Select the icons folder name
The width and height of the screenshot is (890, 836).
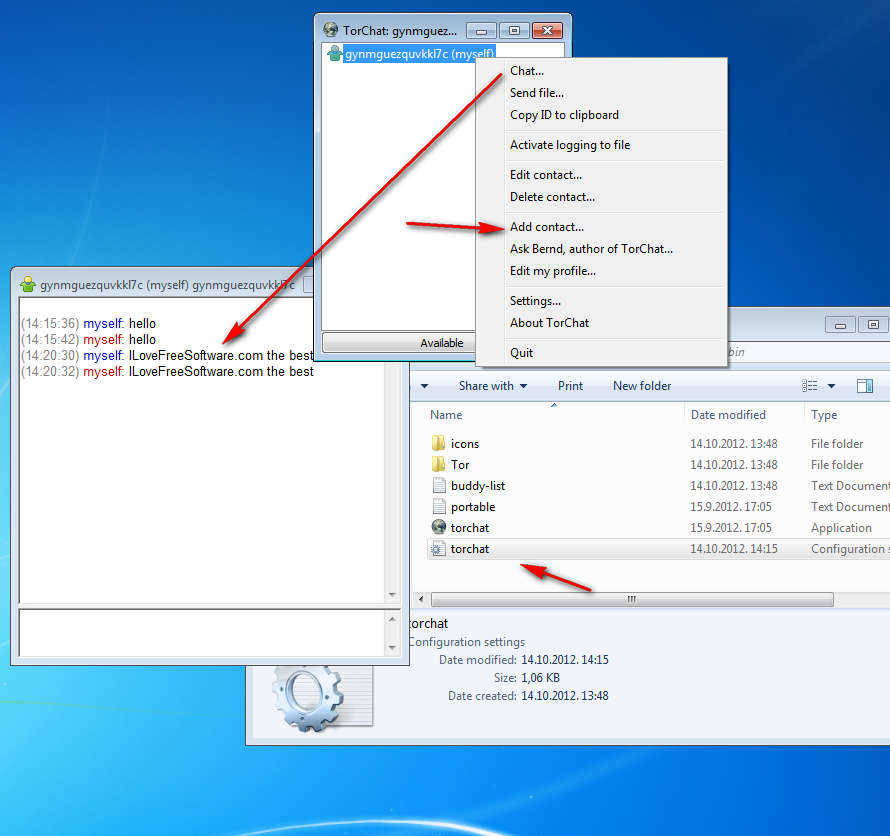[465, 444]
